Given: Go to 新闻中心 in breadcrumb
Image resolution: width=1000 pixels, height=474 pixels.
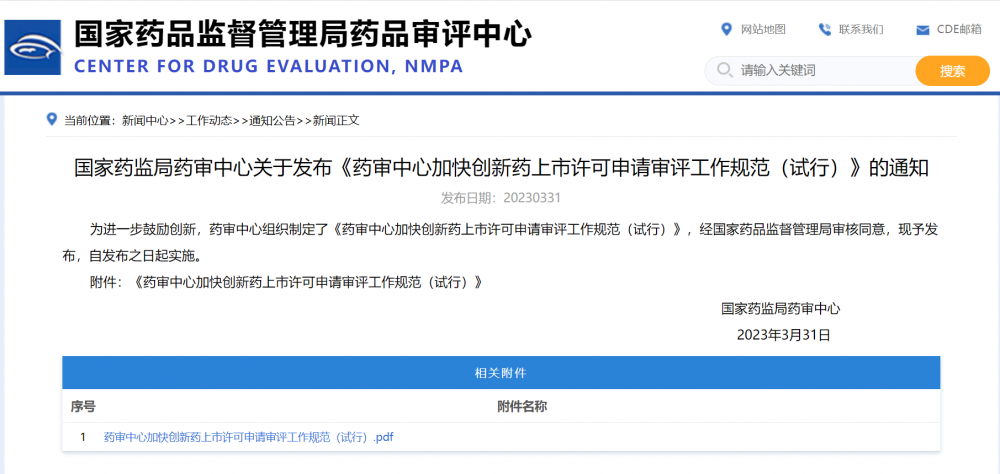Looking at the screenshot, I should click(145, 121).
